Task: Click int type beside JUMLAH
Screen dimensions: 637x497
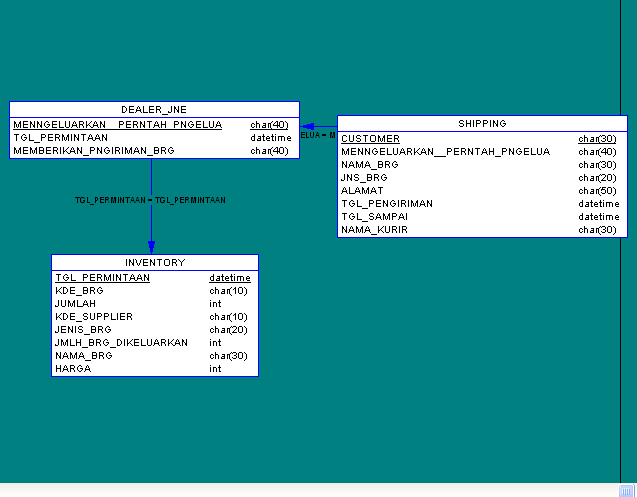Action: (215, 304)
